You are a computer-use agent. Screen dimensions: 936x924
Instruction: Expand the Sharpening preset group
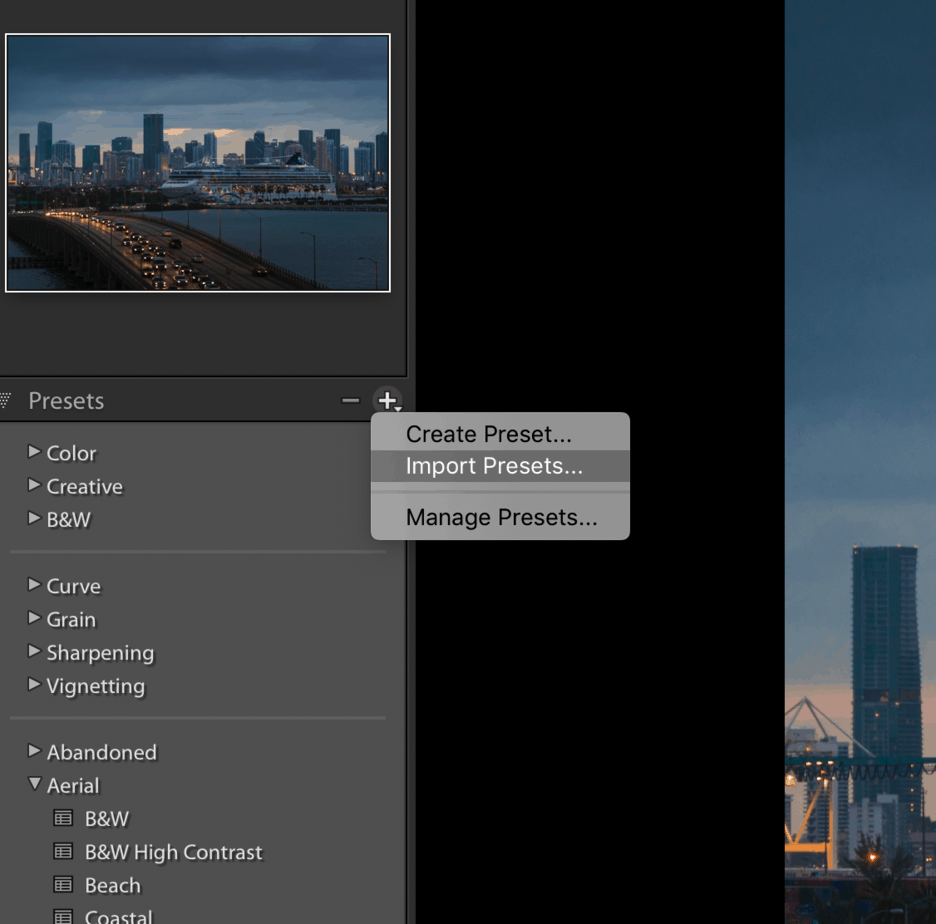coord(34,651)
